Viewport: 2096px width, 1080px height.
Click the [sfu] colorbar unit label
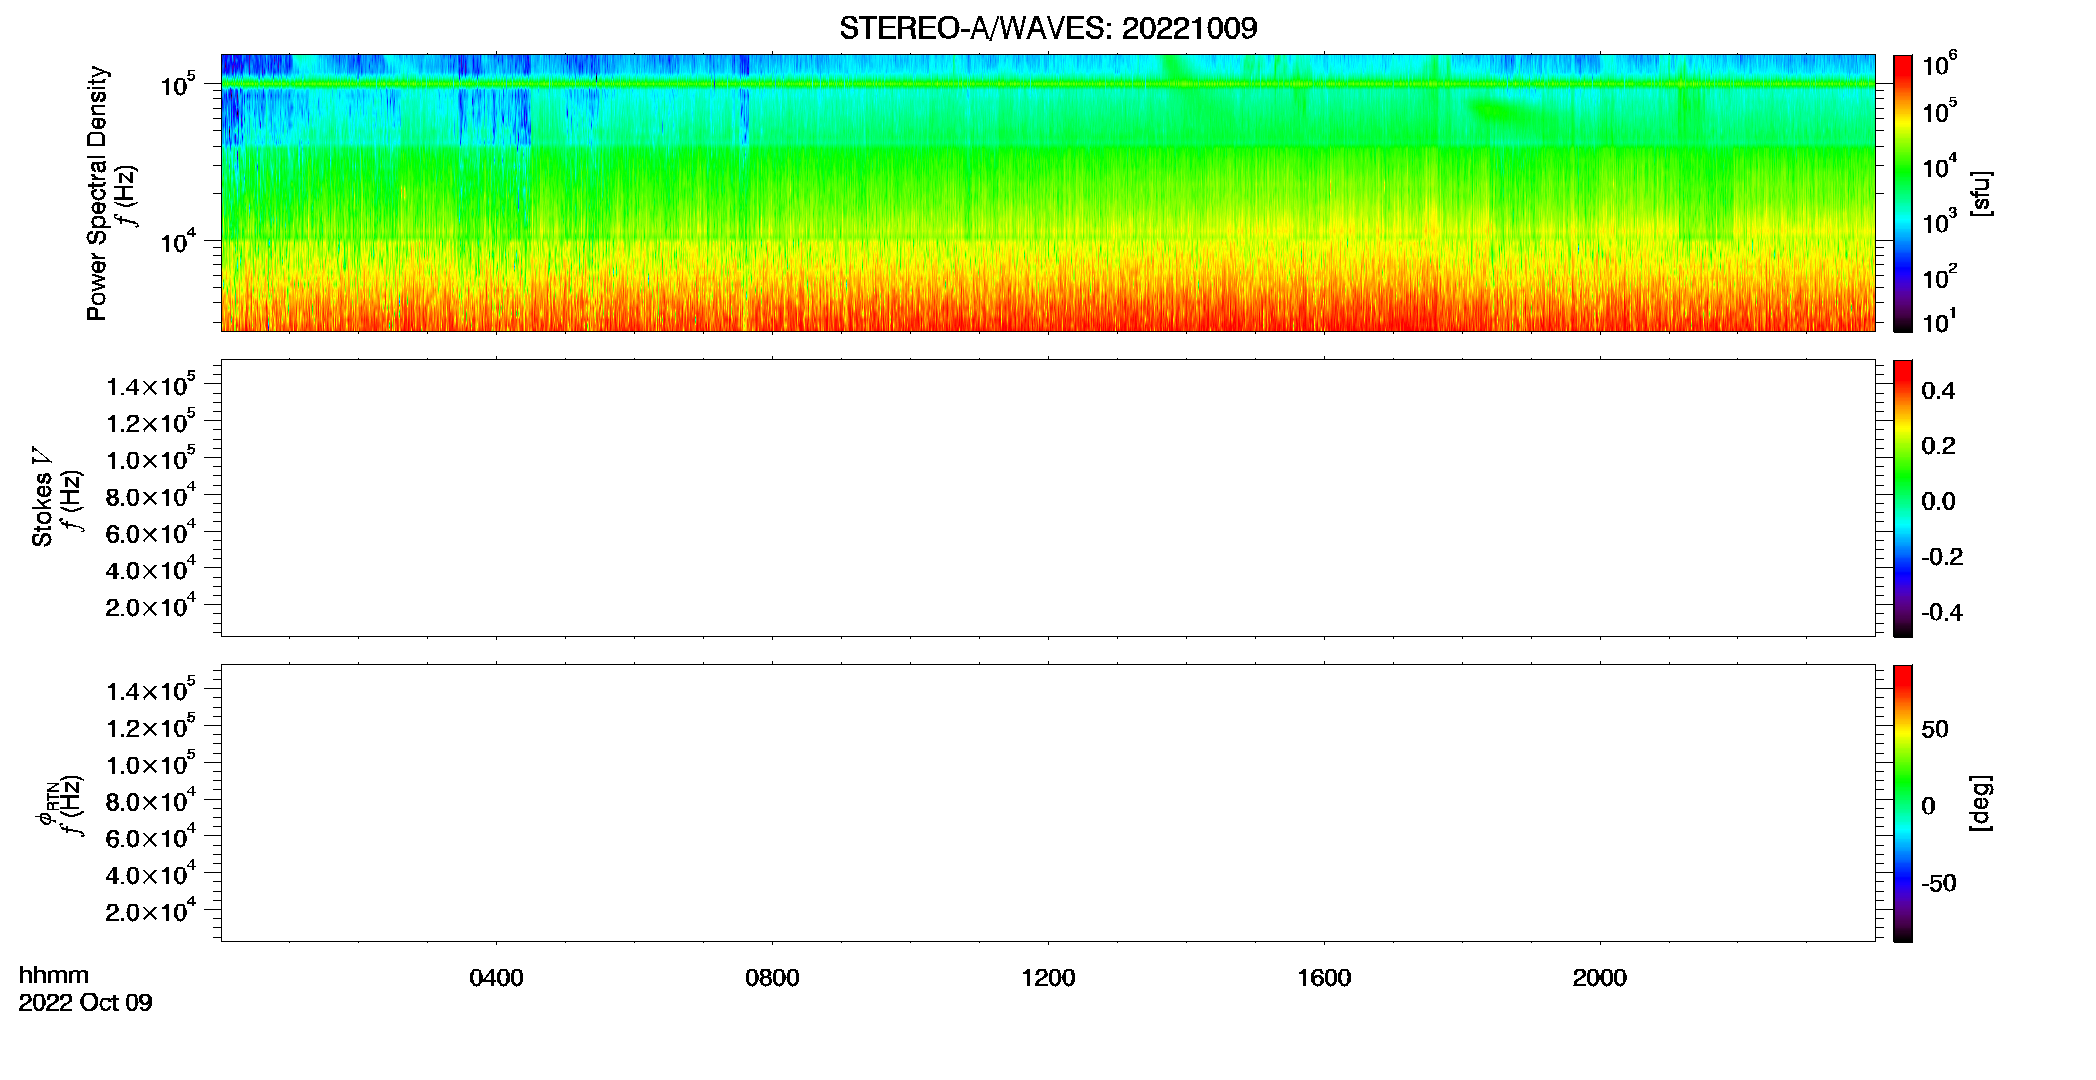point(1981,193)
